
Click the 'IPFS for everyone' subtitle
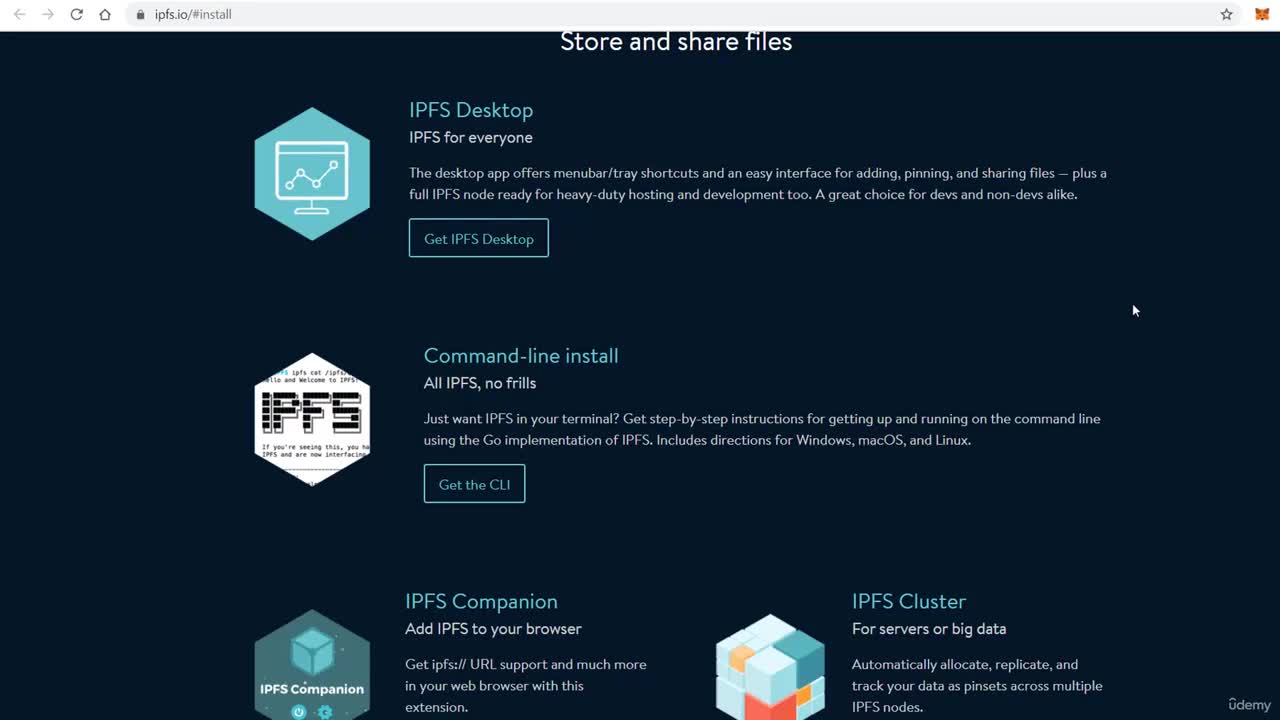point(471,137)
